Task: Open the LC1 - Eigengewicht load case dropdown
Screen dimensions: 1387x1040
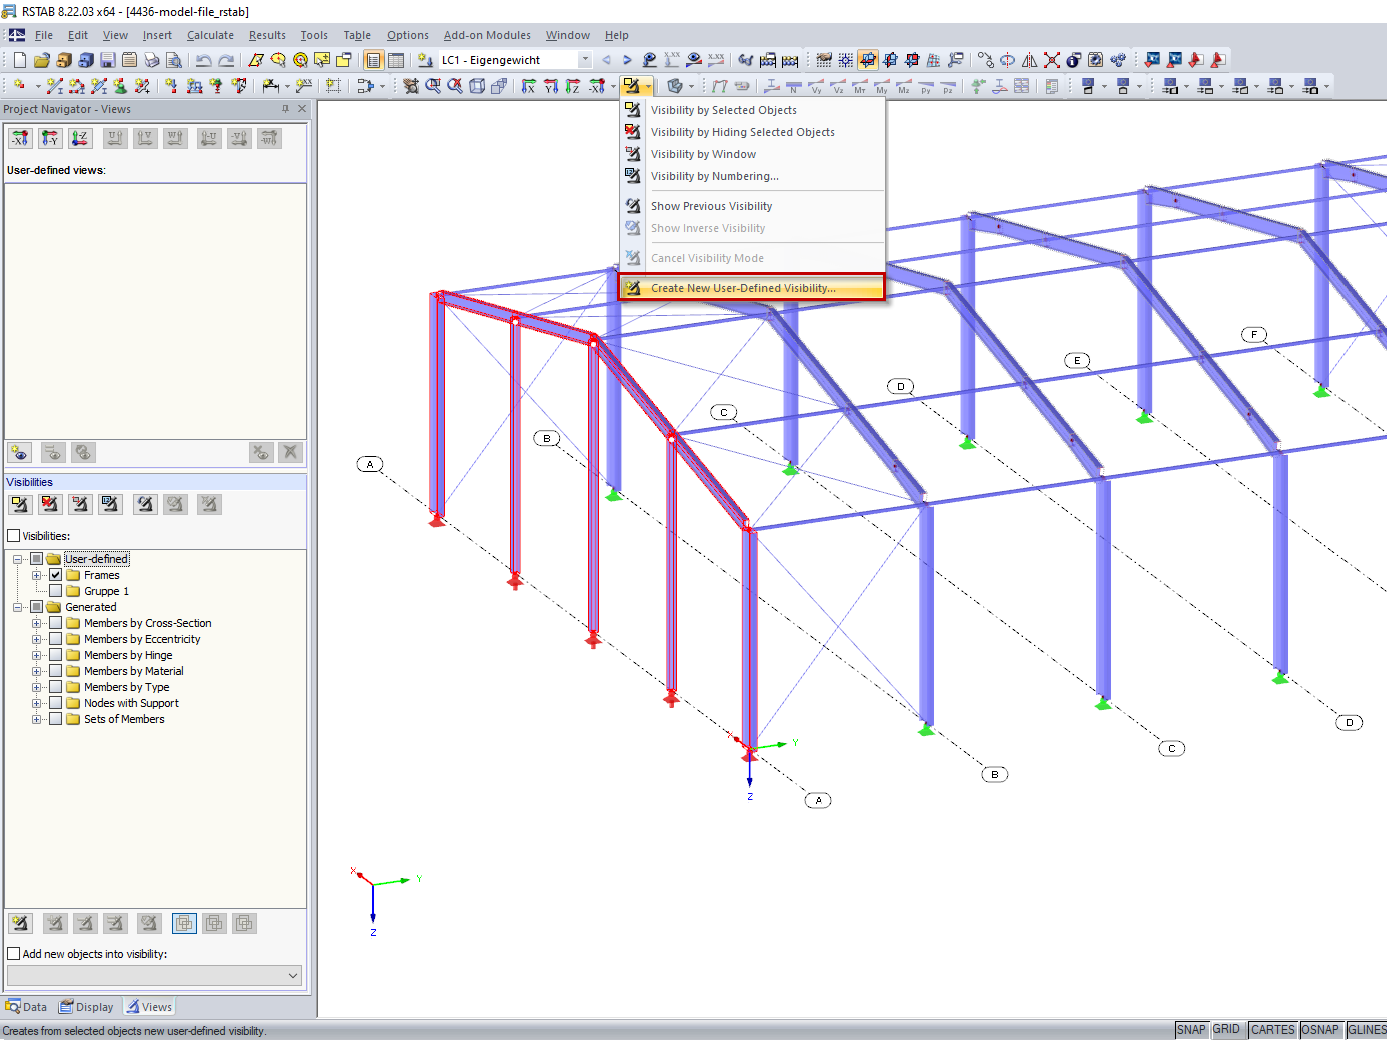Action: click(x=585, y=60)
